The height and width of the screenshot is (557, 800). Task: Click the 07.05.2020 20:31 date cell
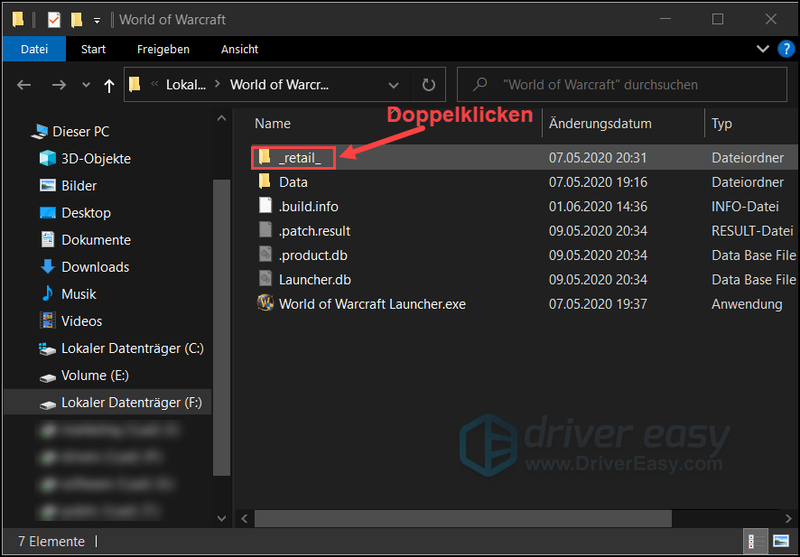[597, 158]
